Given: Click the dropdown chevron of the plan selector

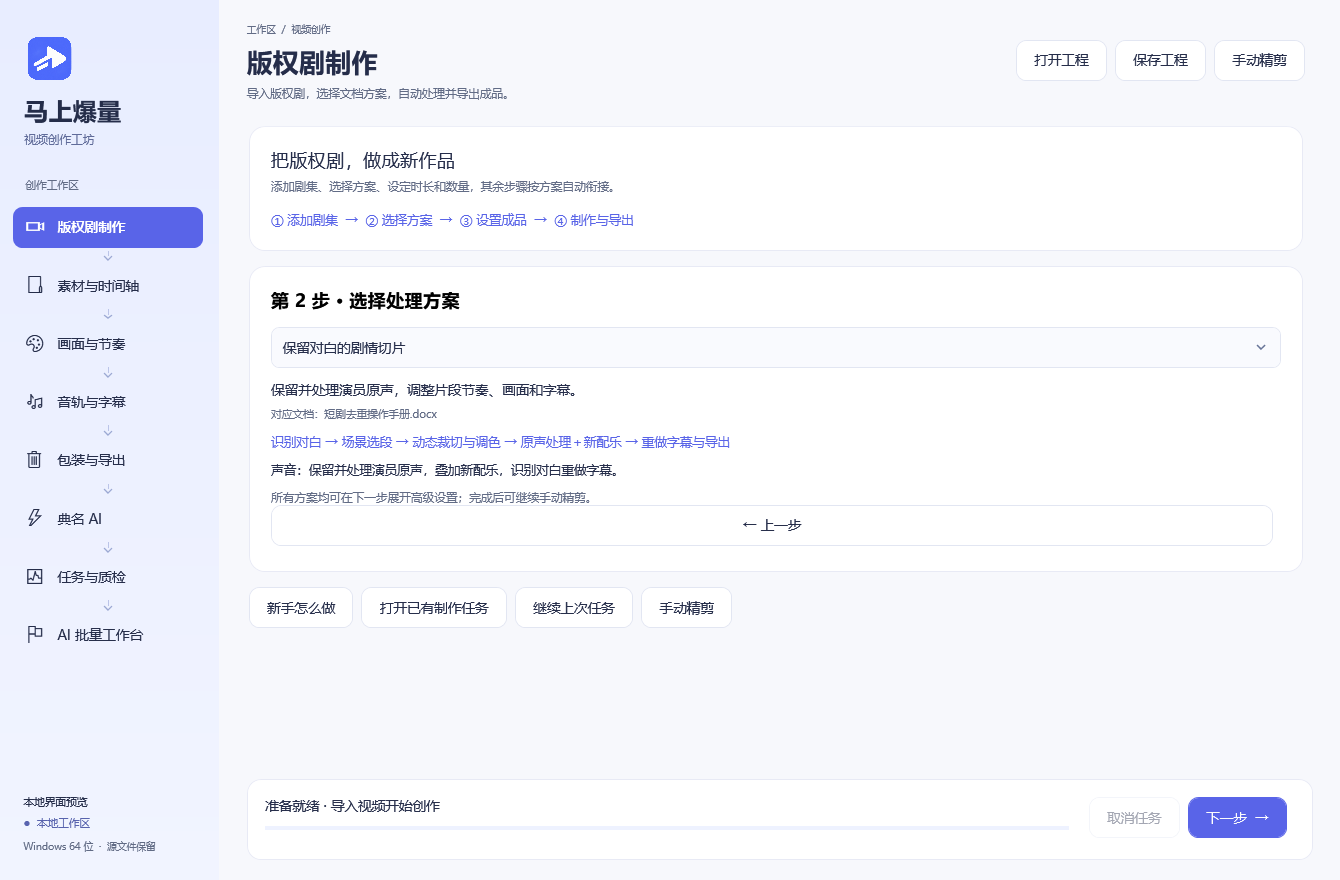Looking at the screenshot, I should (1261, 347).
